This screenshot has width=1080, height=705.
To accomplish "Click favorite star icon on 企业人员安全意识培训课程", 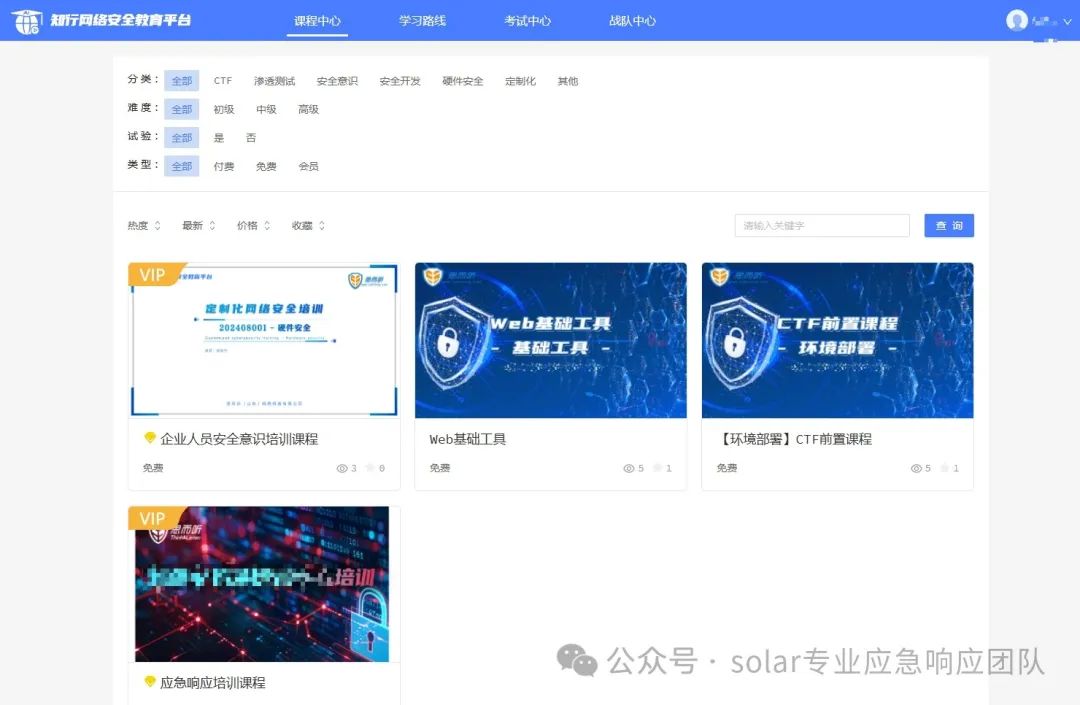I will (370, 468).
